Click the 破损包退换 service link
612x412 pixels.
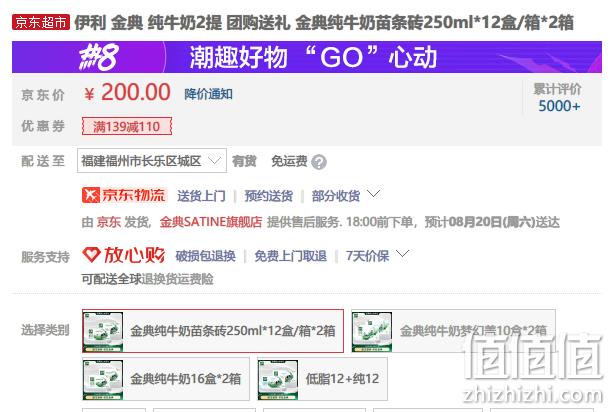pyautogui.click(x=206, y=256)
